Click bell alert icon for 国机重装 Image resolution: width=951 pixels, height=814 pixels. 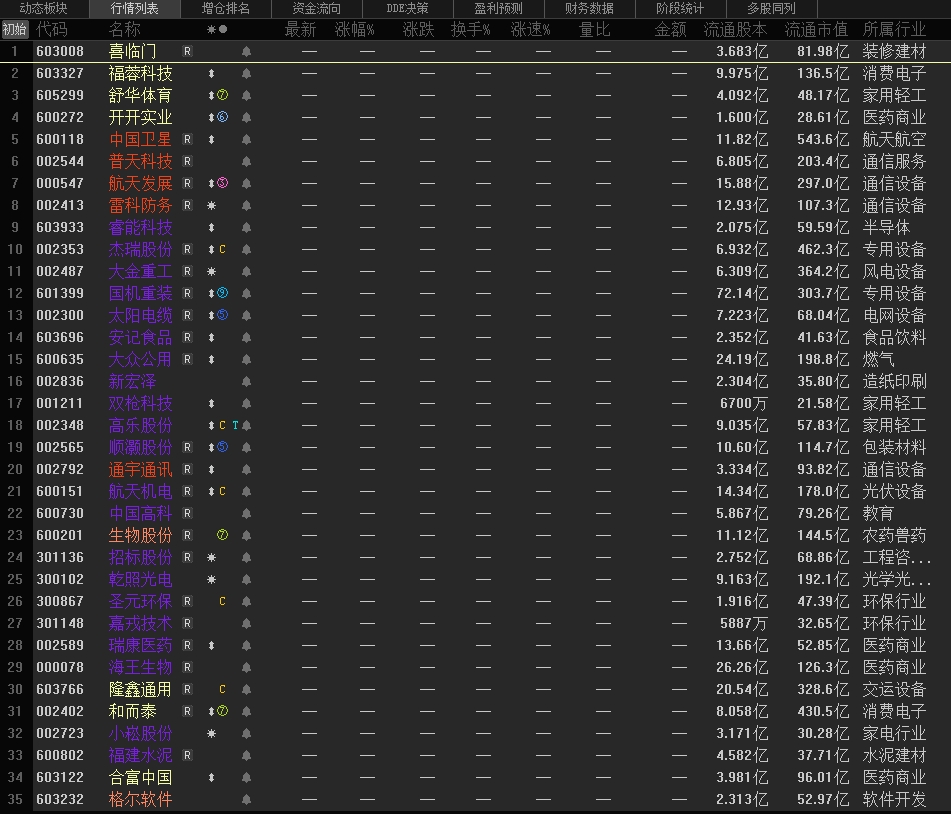246,294
